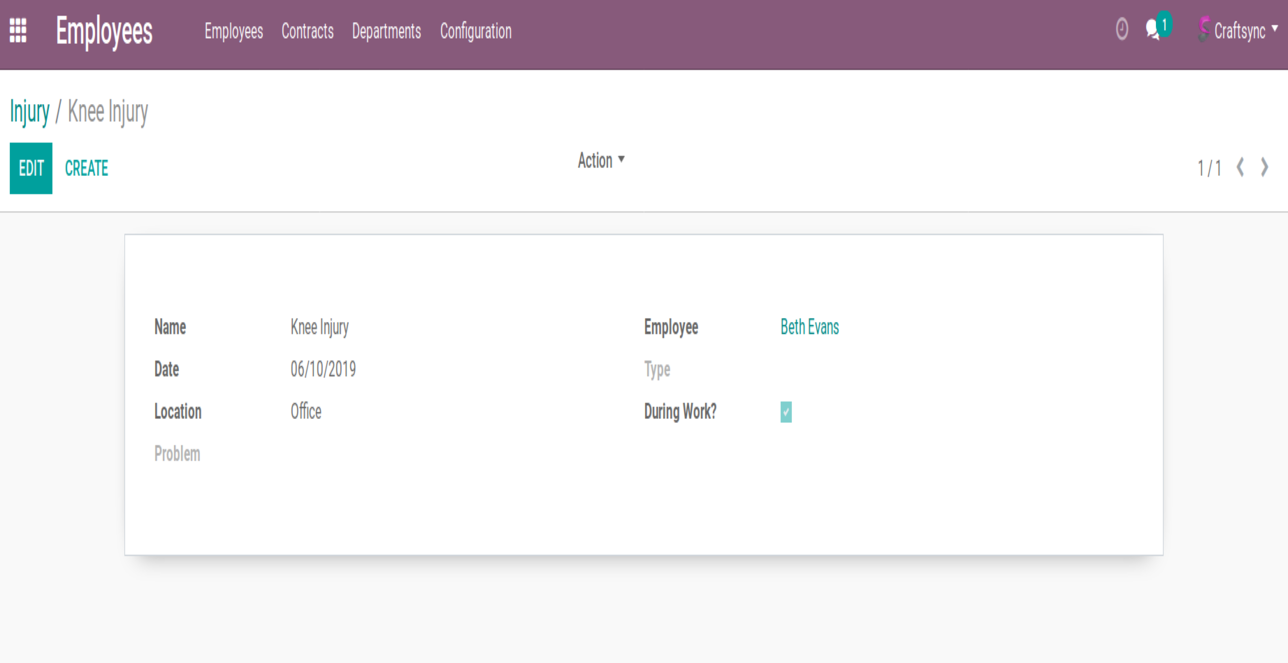
Task: Go to the previous record arrow
Action: pos(1240,167)
